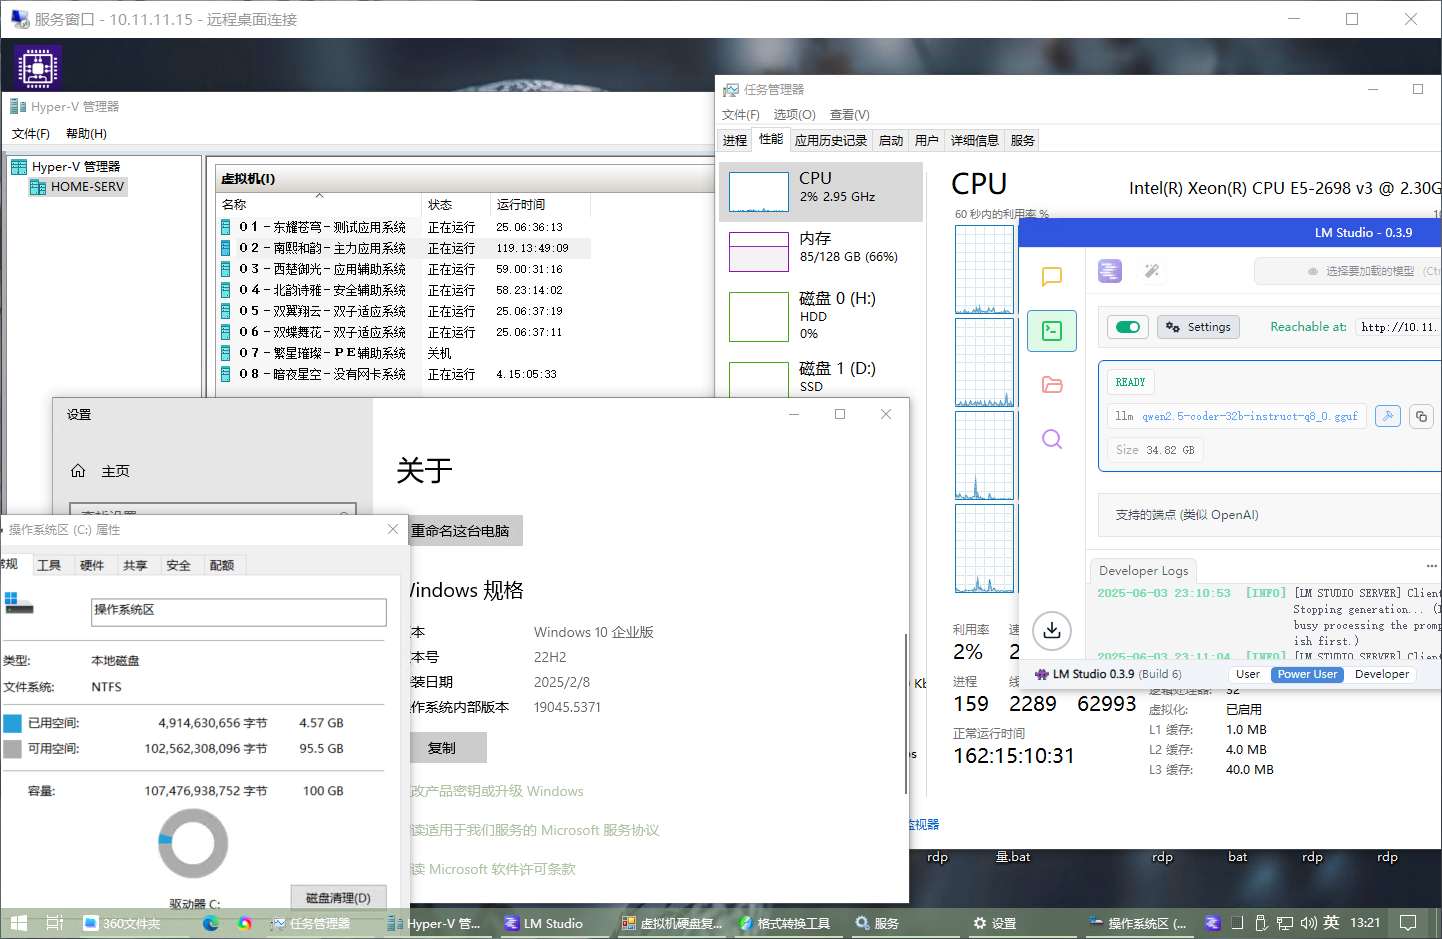
Task: Click the purple conversation list icon in LM Studio
Action: (1110, 271)
